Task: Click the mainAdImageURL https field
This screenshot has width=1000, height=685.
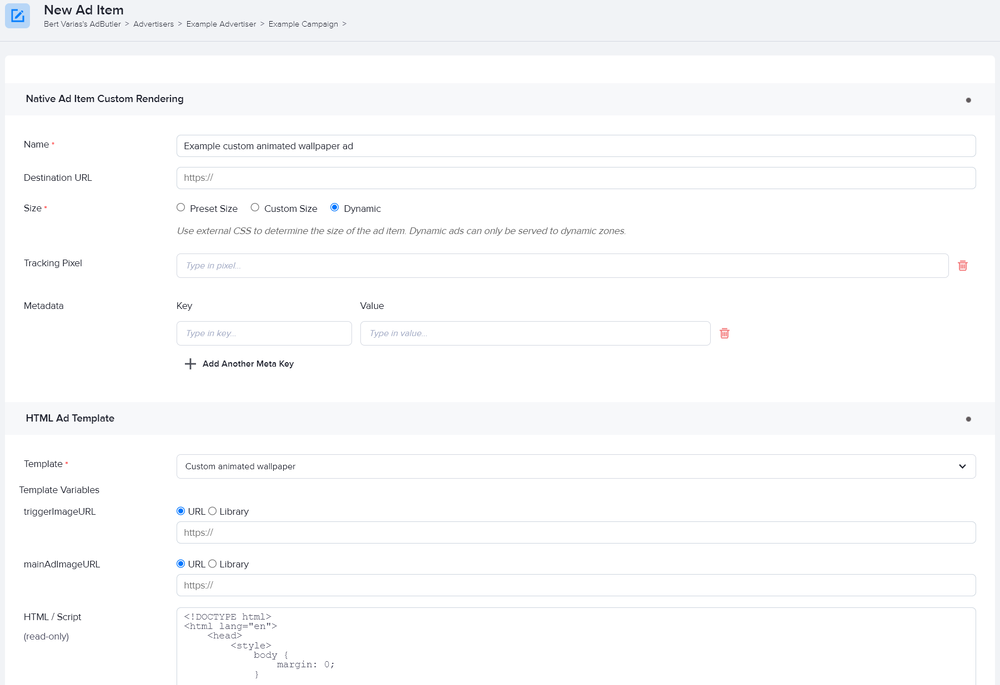Action: (x=576, y=586)
